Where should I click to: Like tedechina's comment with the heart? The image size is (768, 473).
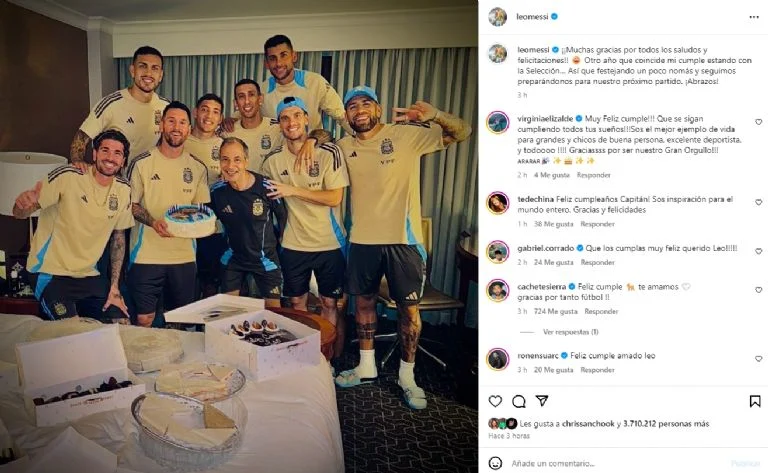(758, 202)
